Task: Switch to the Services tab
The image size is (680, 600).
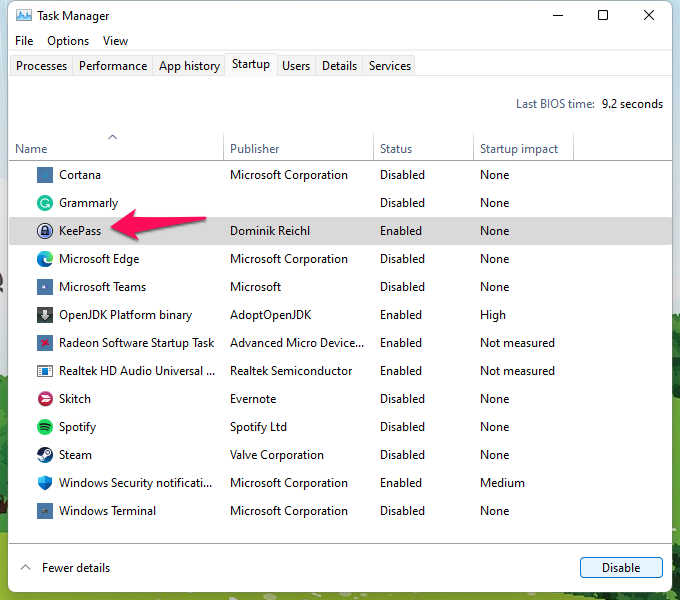Action: coord(389,66)
